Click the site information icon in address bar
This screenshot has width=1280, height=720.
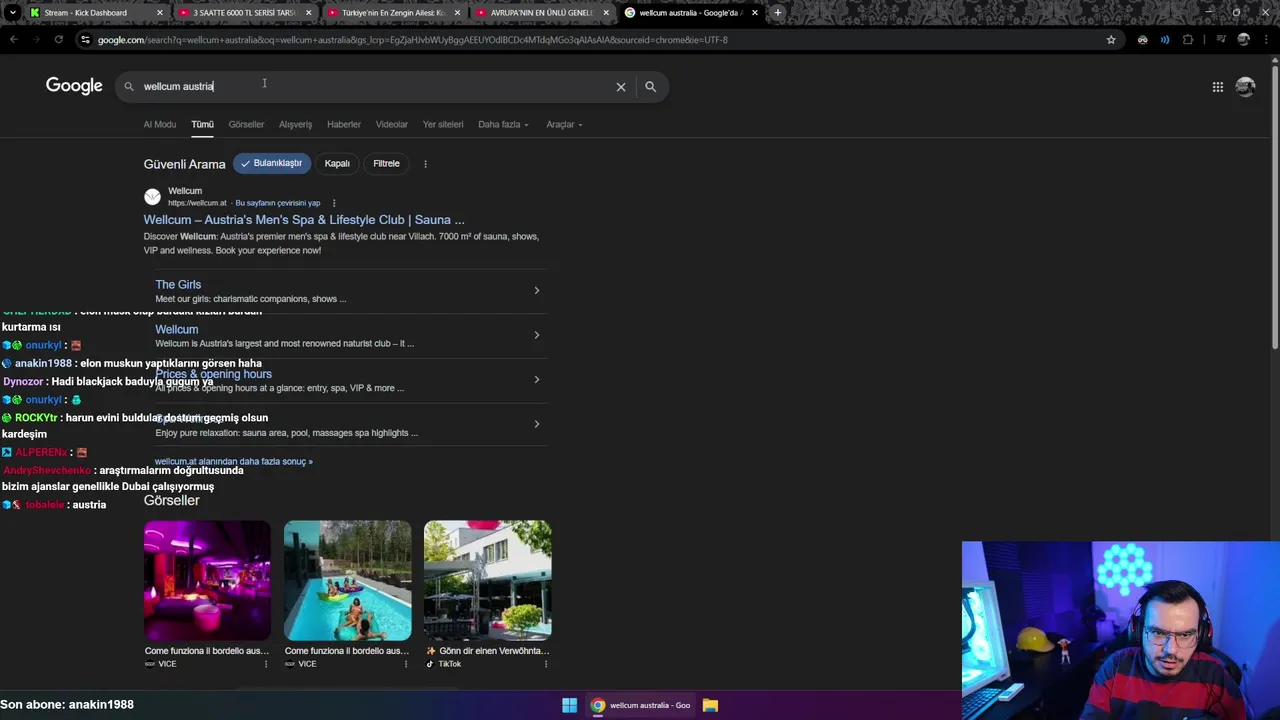(x=85, y=40)
